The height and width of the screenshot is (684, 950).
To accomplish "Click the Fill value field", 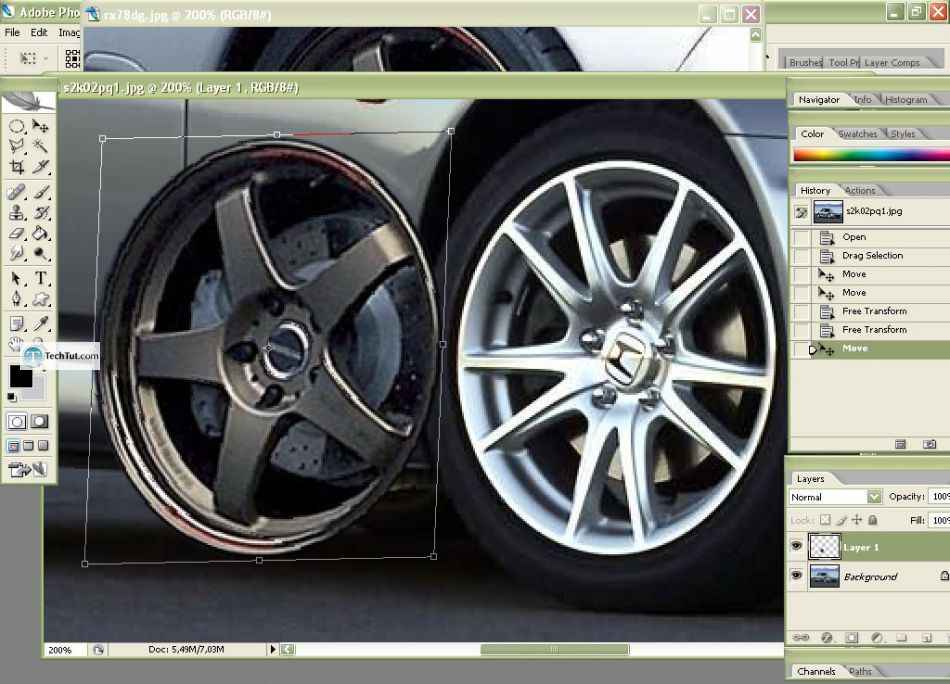I will pyautogui.click(x=940, y=520).
